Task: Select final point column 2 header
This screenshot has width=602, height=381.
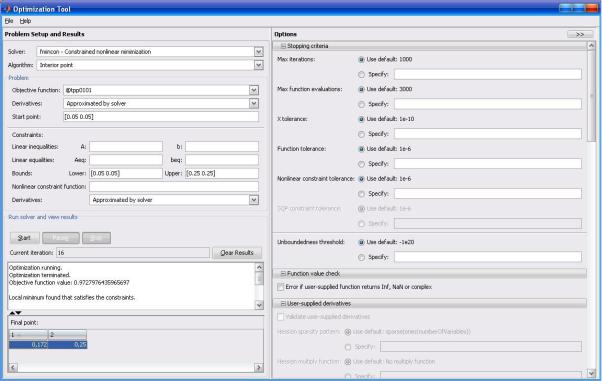Action: pyautogui.click(x=68, y=335)
